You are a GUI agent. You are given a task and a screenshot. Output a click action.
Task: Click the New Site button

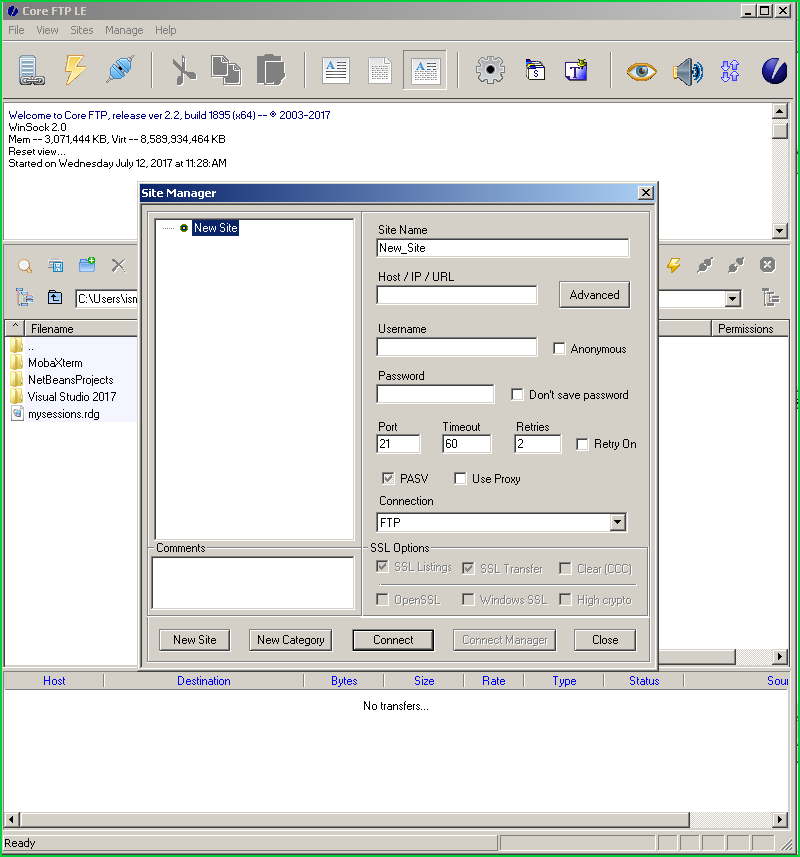click(x=195, y=639)
